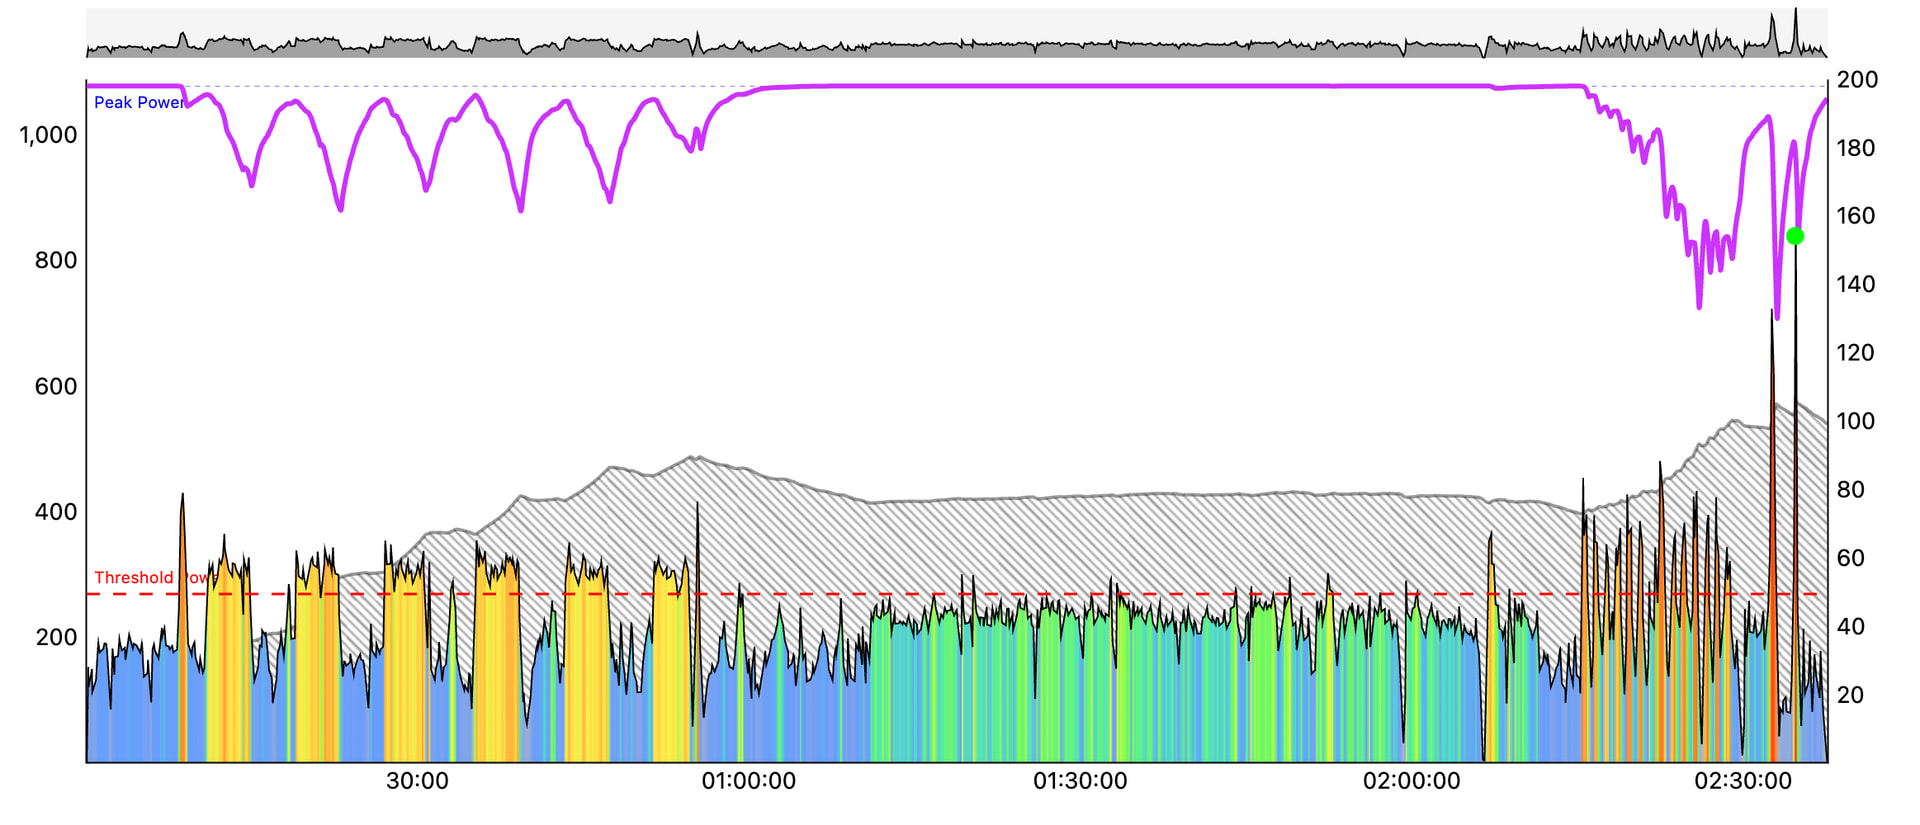Click the gray overview mini chart at top
This screenshot has height=825, width=1920.
coord(956,34)
